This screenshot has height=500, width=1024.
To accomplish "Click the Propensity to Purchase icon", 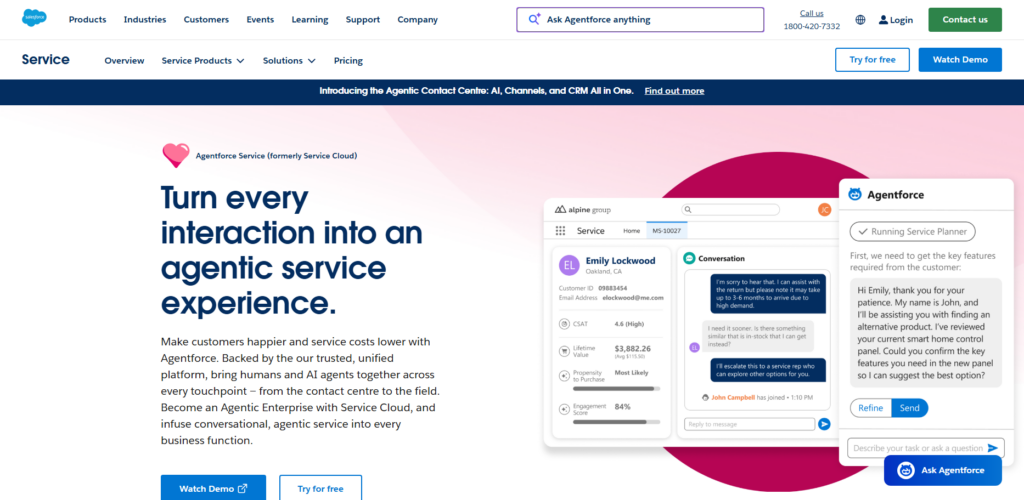I will (564, 376).
